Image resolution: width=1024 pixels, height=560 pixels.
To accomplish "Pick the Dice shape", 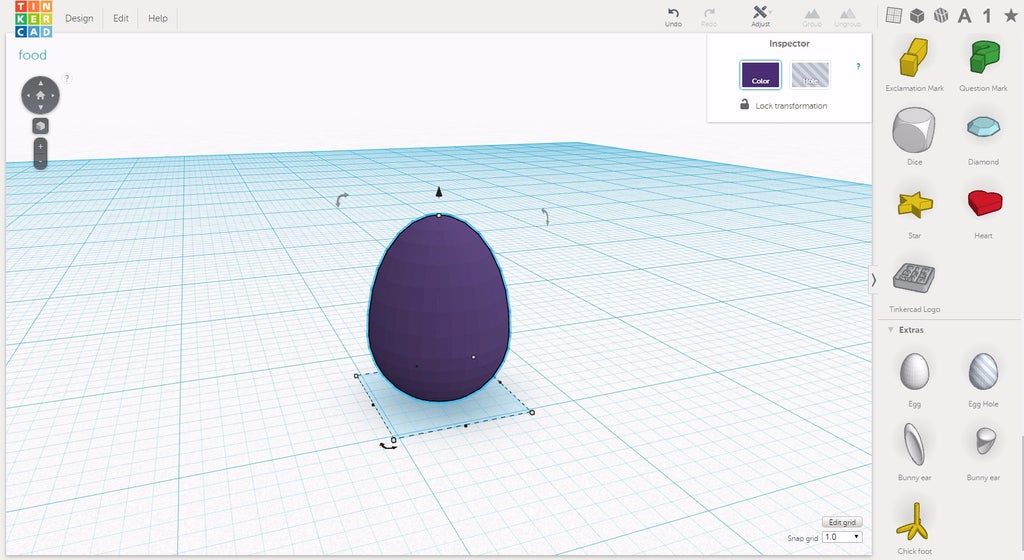I will tap(914, 131).
